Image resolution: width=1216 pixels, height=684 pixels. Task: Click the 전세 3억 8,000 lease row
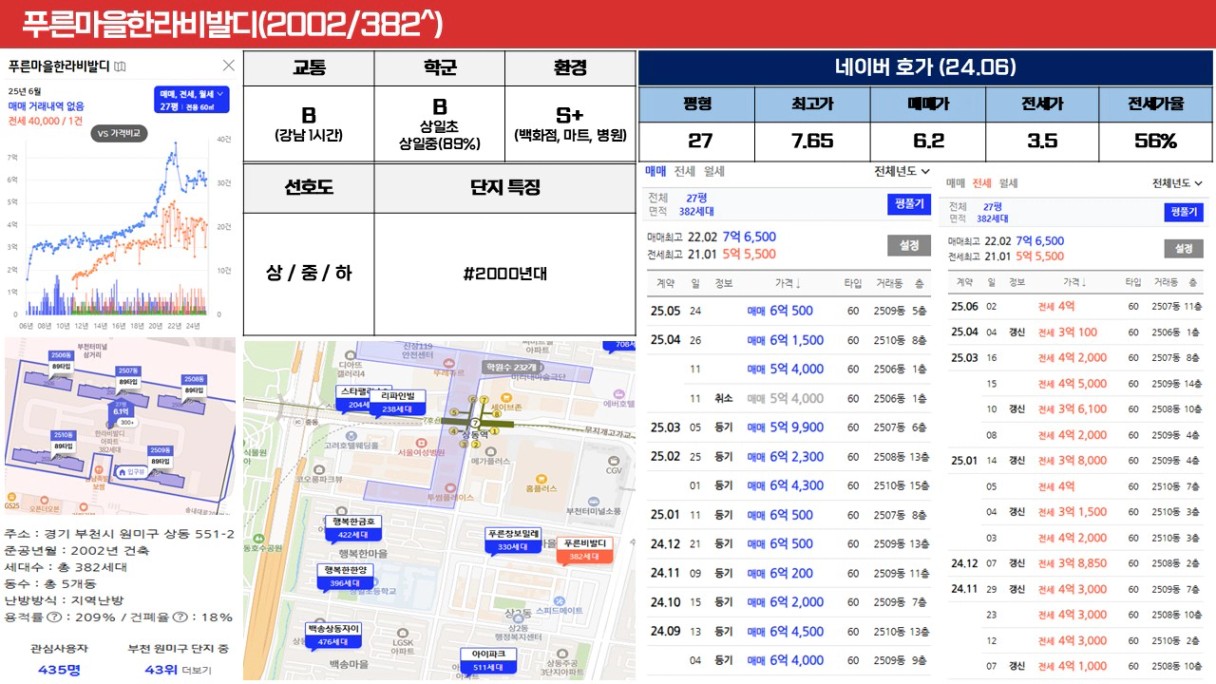(1077, 460)
